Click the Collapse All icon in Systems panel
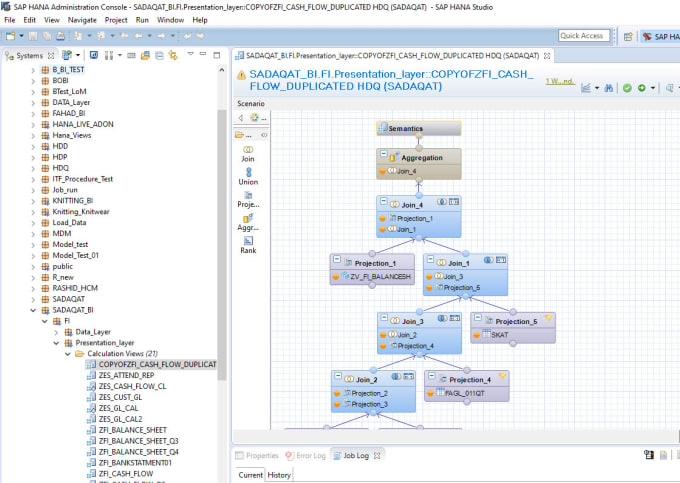This screenshot has width=680, height=483. (160, 55)
